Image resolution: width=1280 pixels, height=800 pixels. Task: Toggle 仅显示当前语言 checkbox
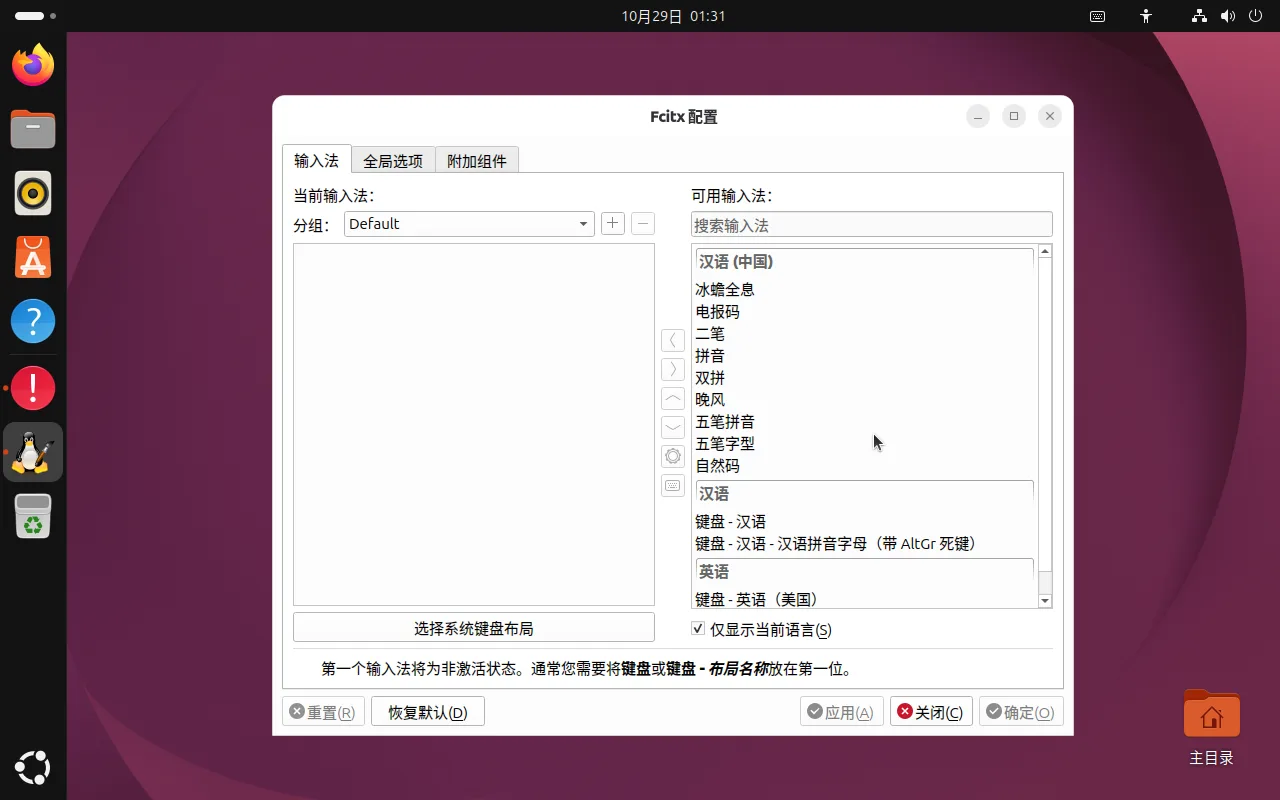click(x=698, y=628)
